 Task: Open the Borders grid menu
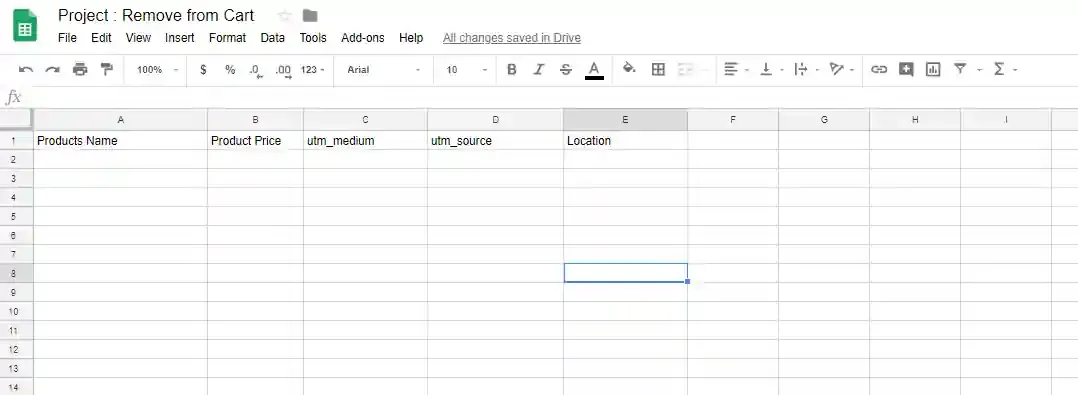[x=658, y=69]
